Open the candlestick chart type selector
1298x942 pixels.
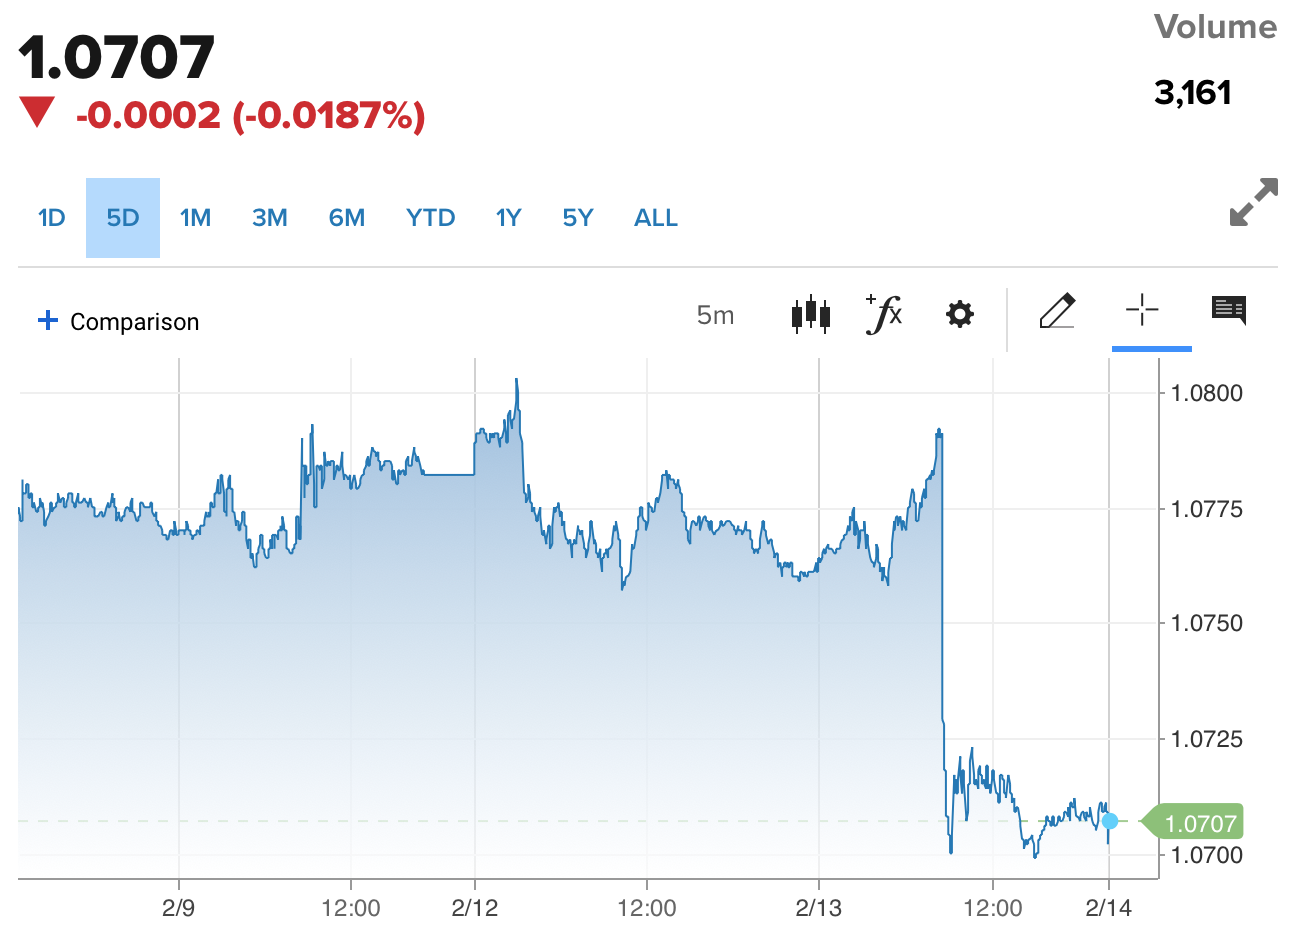pos(810,315)
